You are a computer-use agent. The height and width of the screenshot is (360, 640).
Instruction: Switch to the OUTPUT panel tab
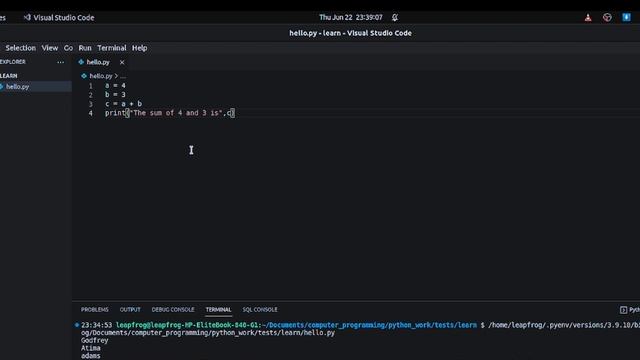click(x=130, y=310)
